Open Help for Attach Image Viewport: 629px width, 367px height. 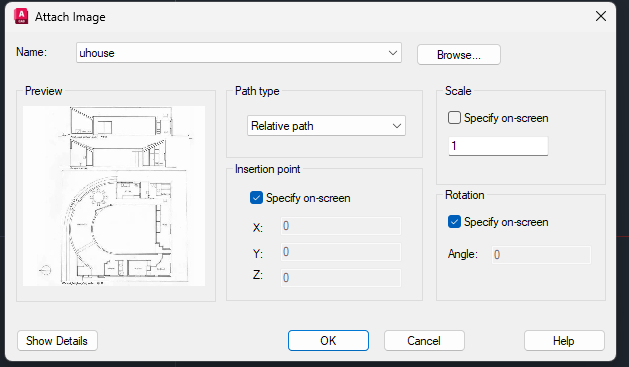click(564, 341)
